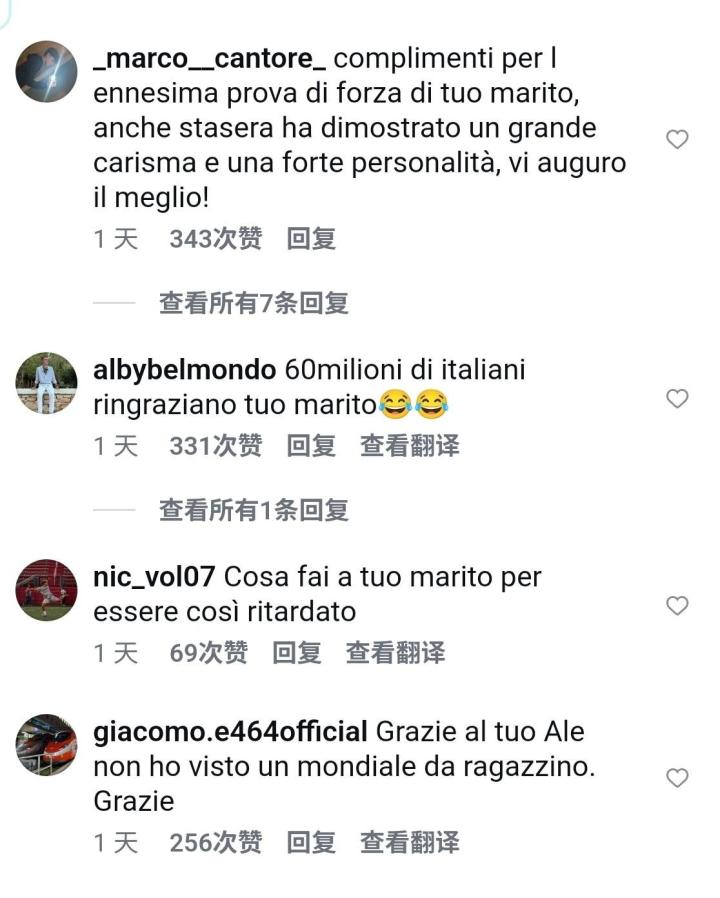The image size is (720, 898).
Task: See translation of giacomo.e464official comment
Action: pyautogui.click(x=410, y=842)
